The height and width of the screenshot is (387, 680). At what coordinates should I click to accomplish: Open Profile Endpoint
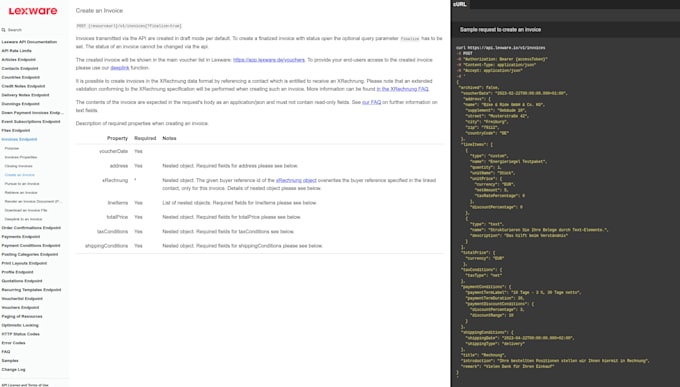(x=17, y=272)
